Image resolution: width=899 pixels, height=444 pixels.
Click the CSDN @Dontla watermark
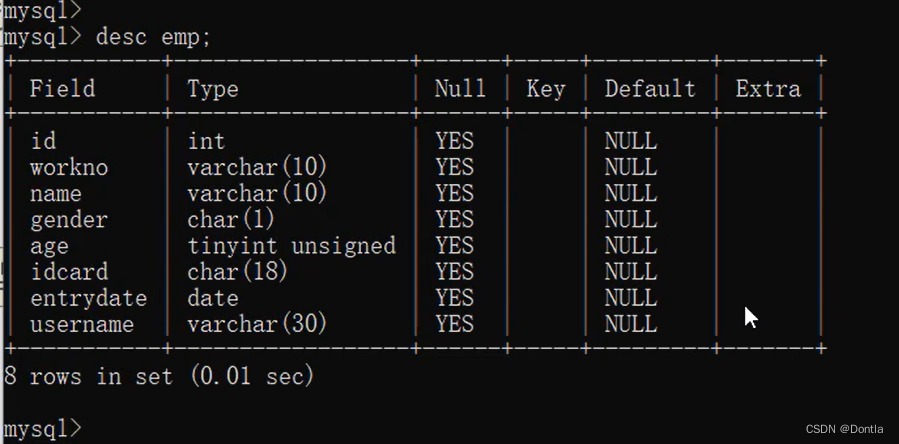843,429
